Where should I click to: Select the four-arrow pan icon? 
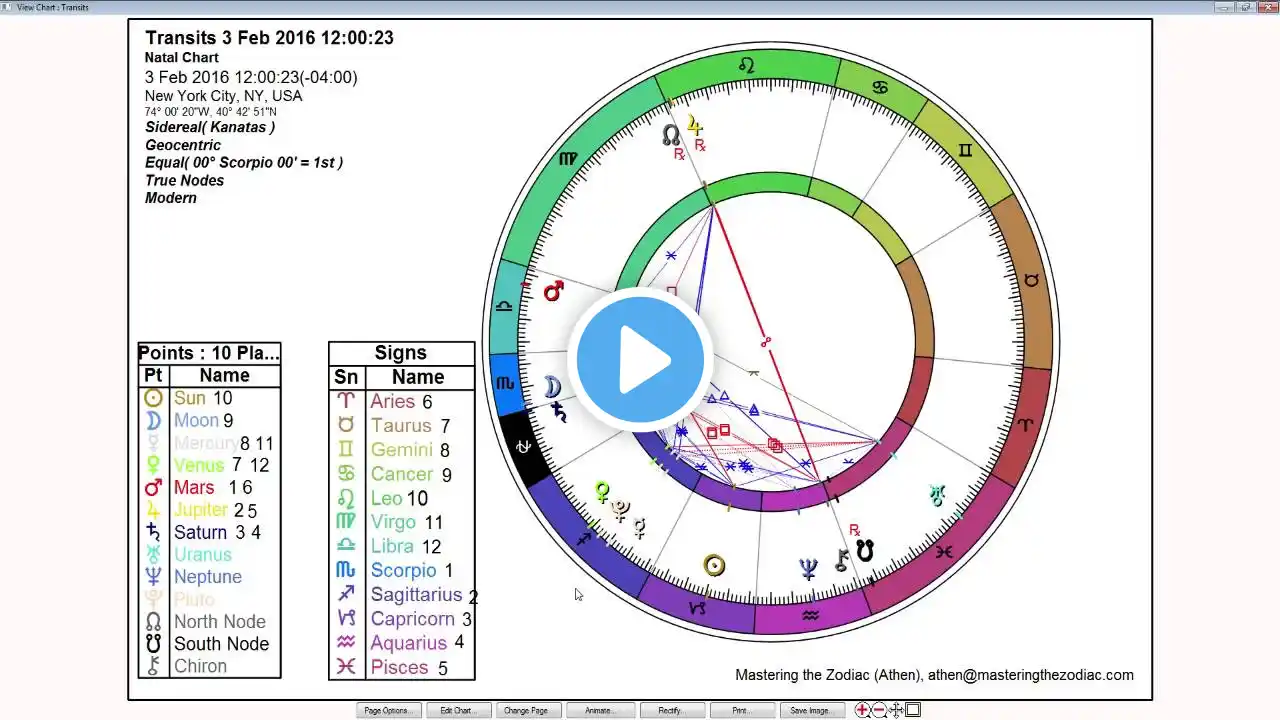896,710
